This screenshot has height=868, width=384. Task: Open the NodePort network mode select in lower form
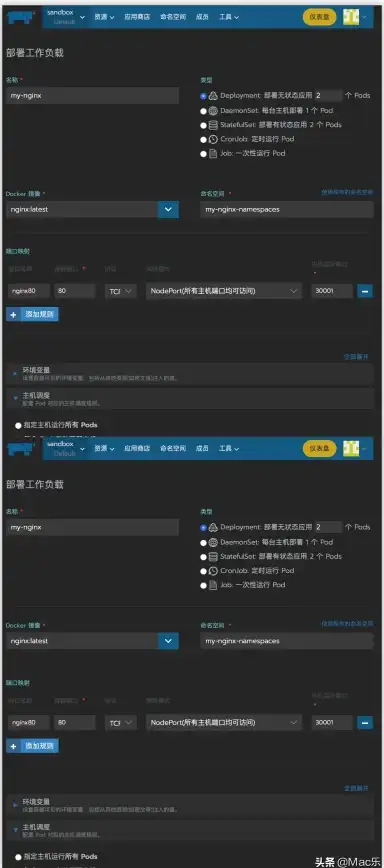click(x=224, y=722)
